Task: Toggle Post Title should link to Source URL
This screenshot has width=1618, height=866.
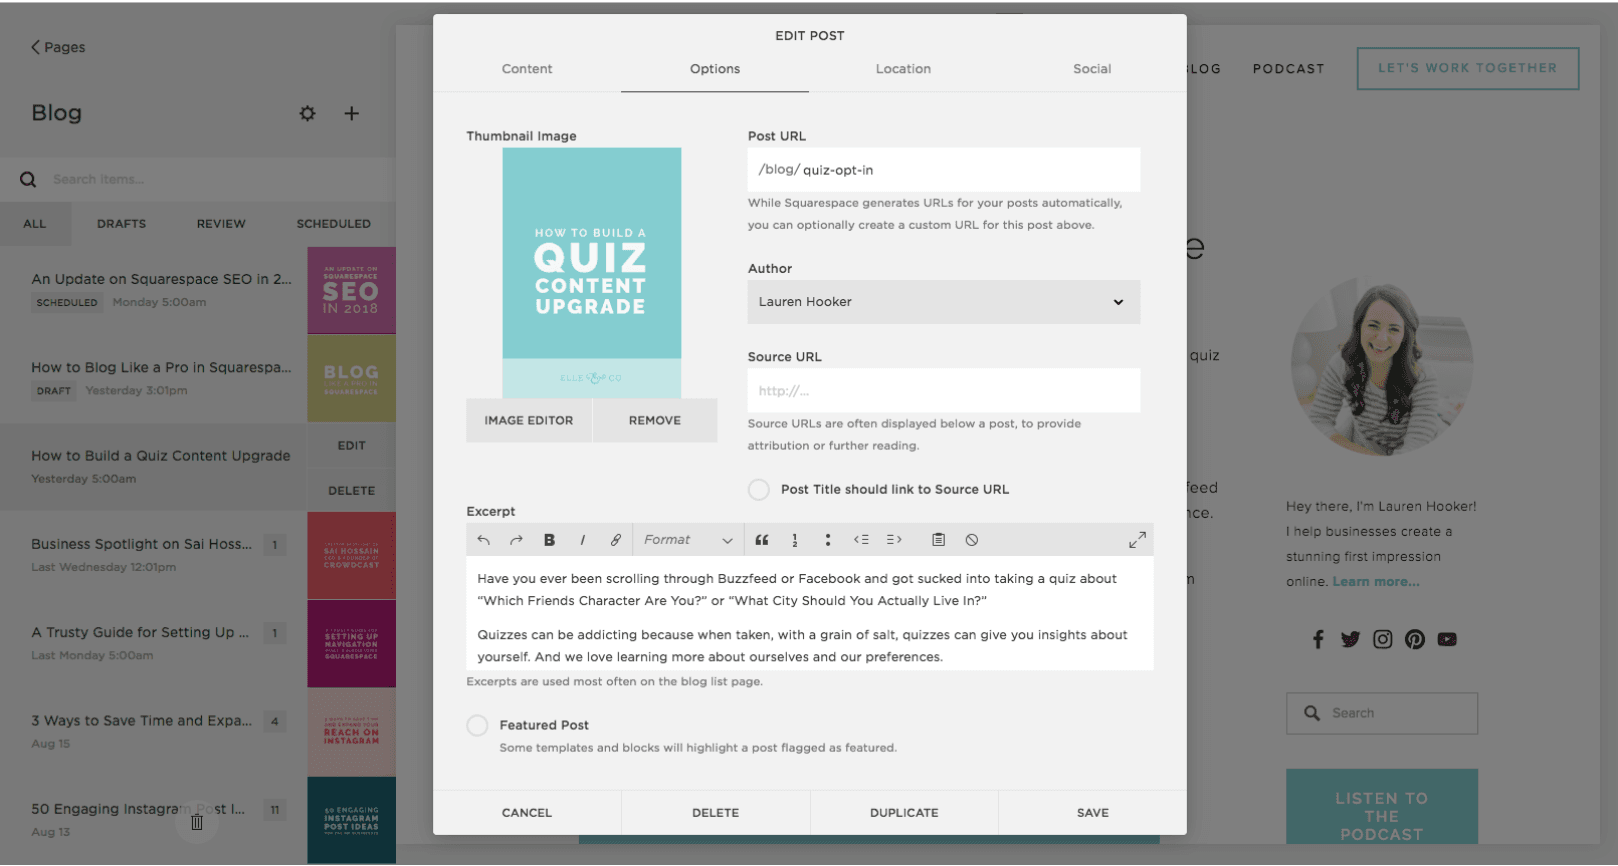Action: (759, 490)
